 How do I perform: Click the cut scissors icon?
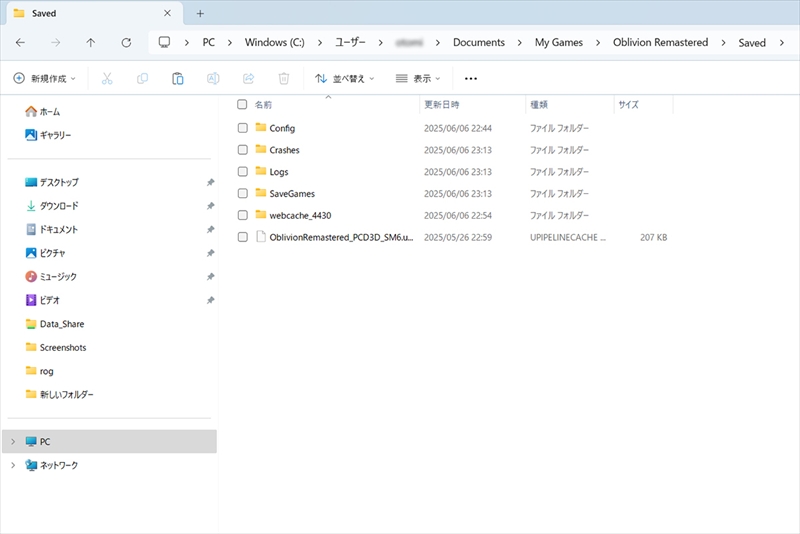[x=107, y=79]
